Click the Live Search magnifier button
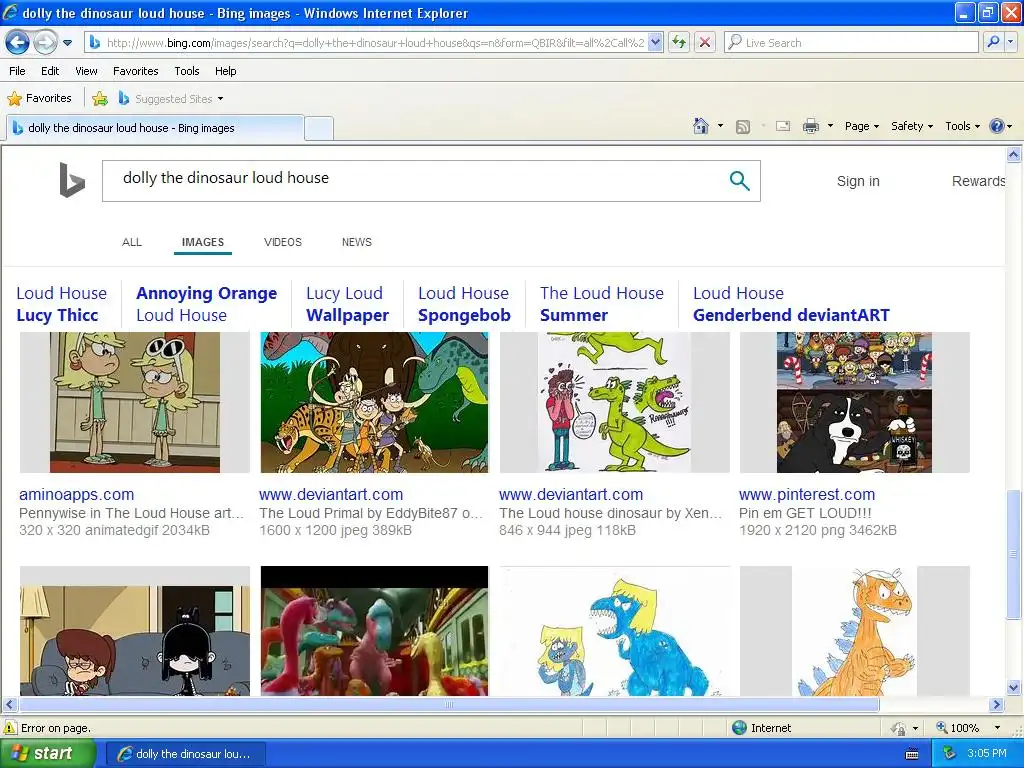 click(x=993, y=42)
